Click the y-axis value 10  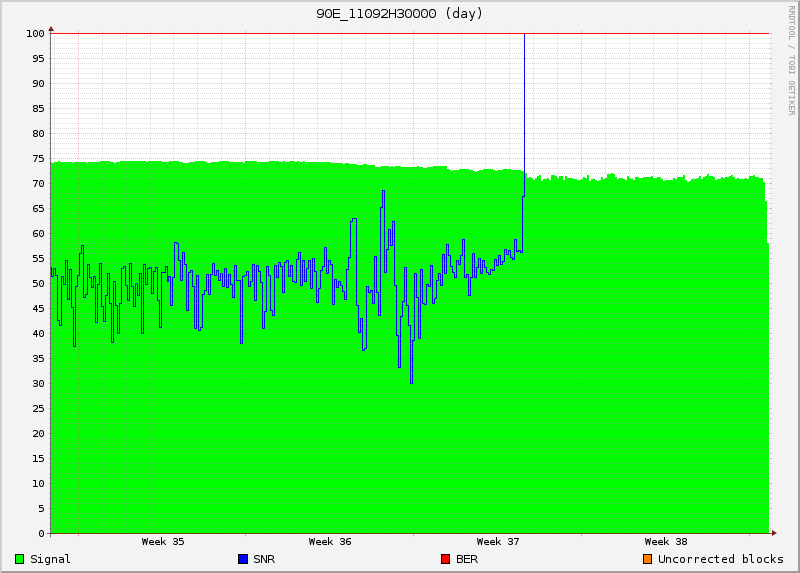[38, 484]
